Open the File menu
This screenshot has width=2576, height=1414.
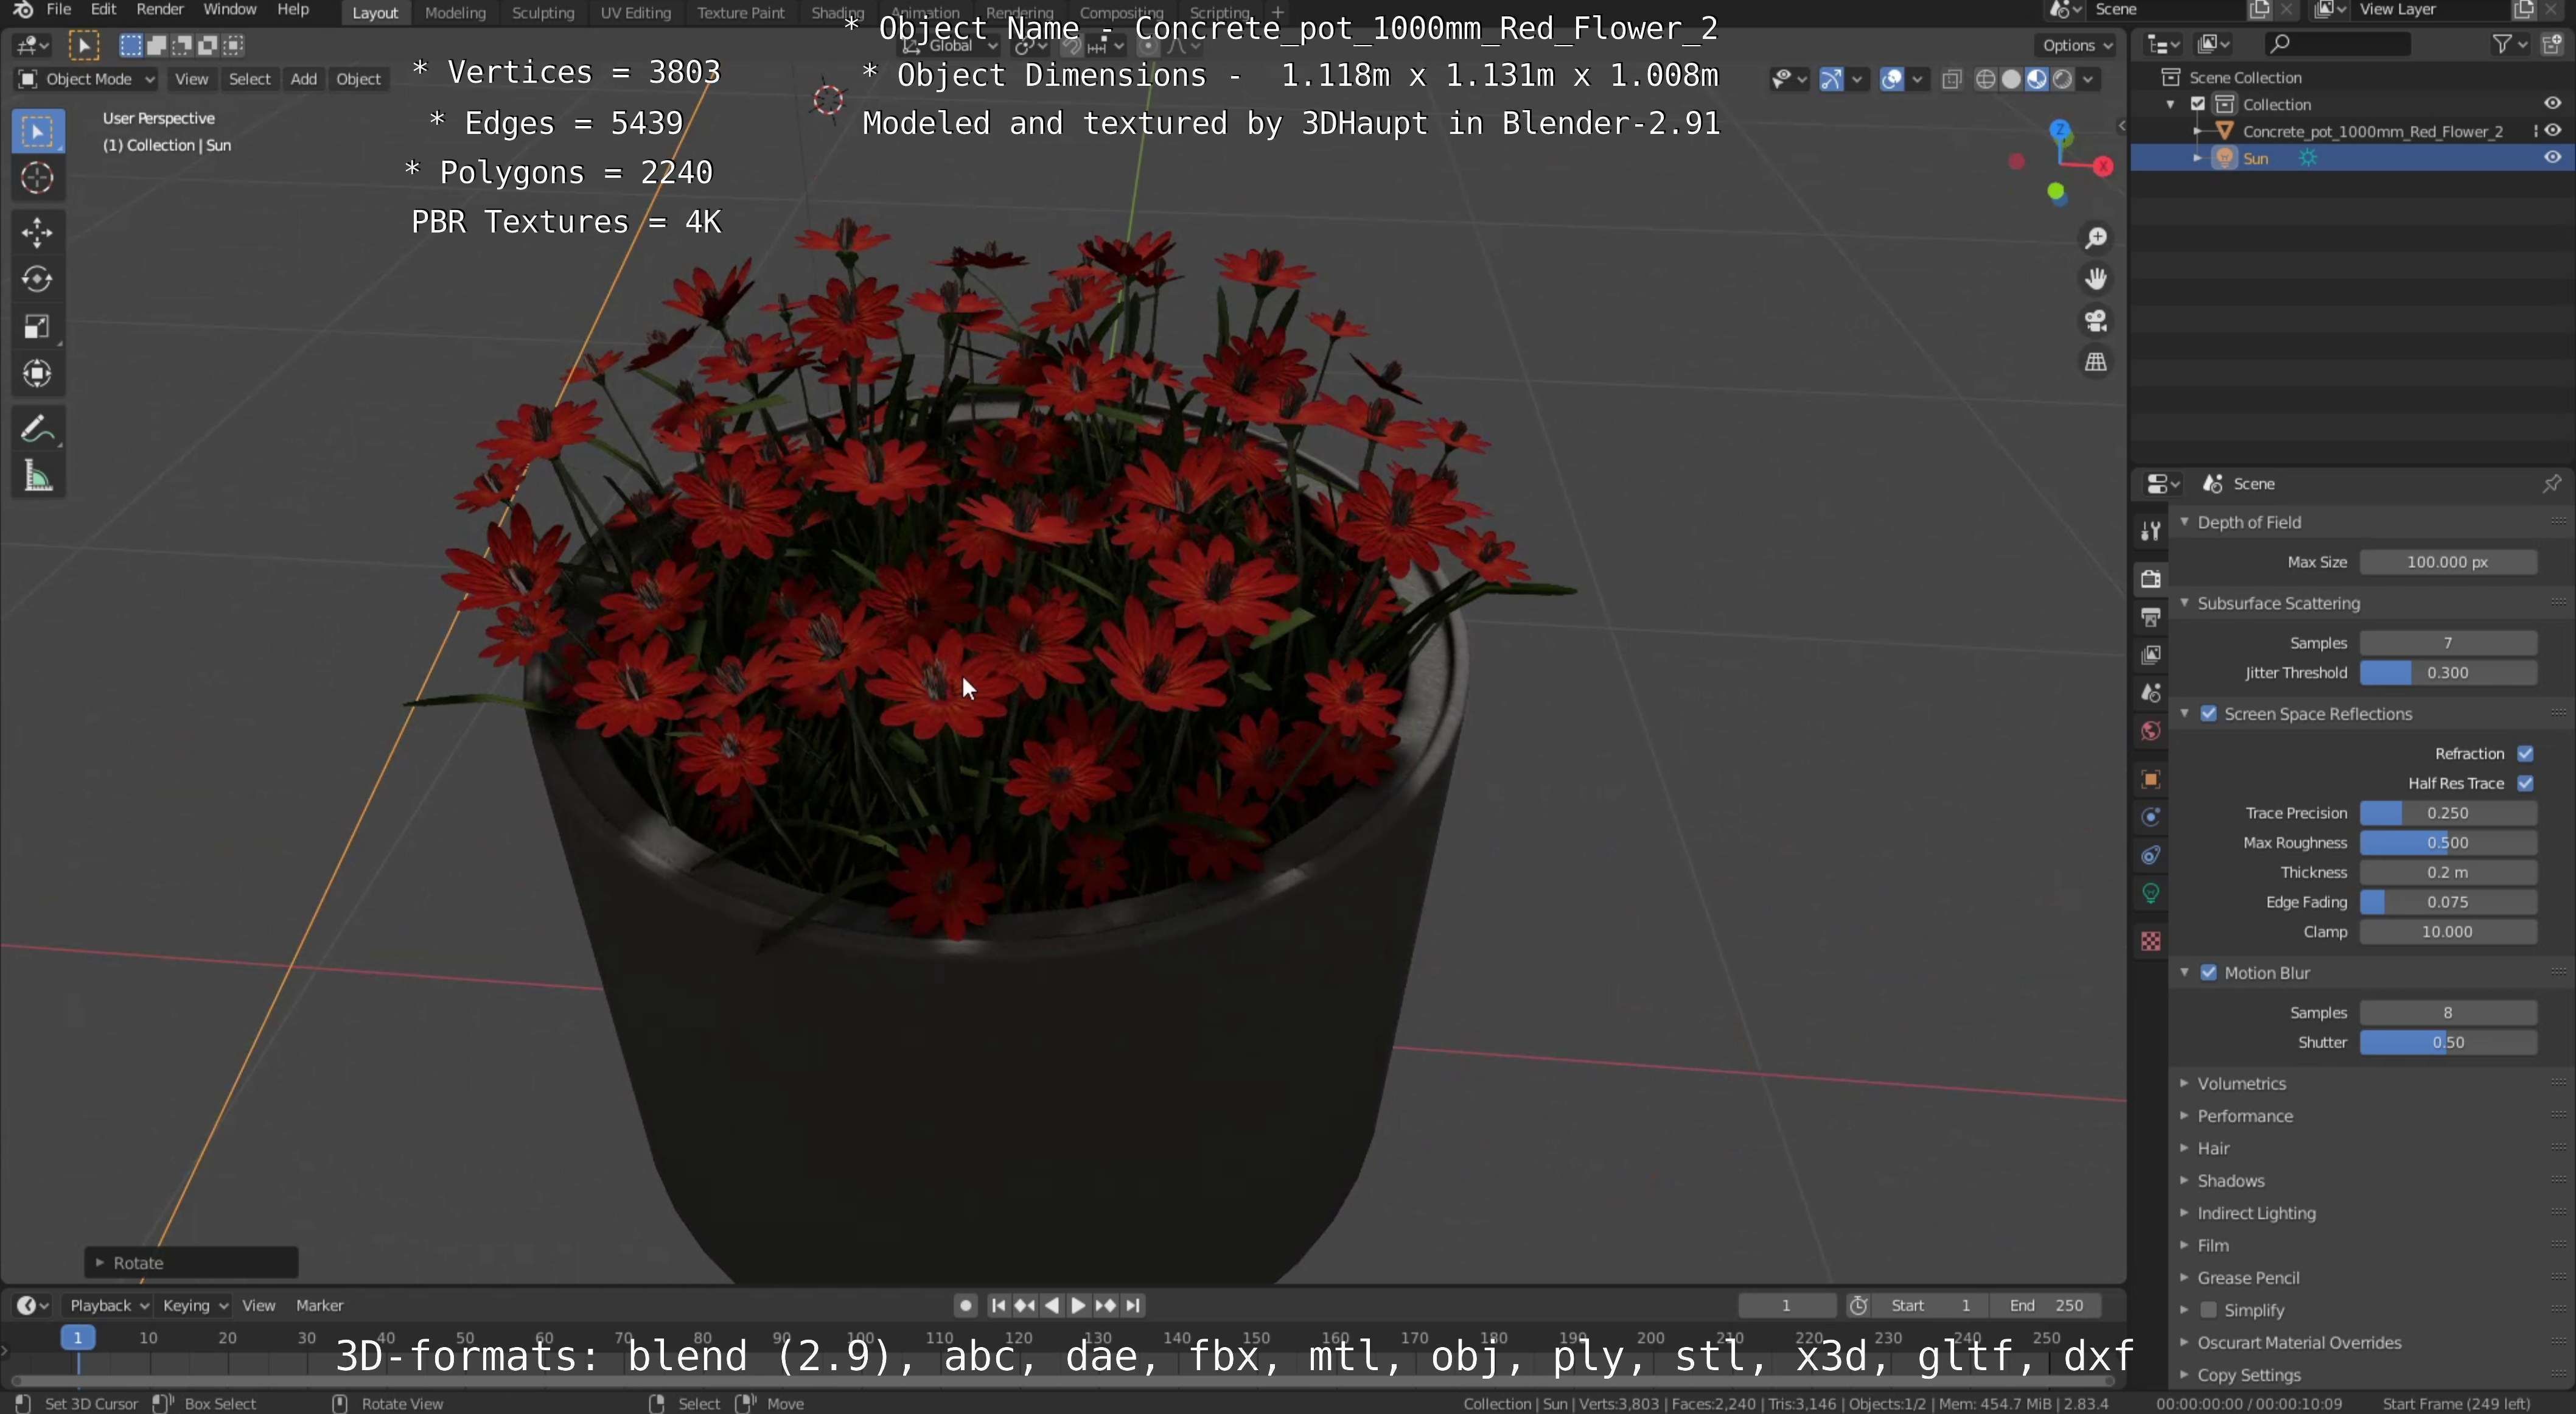coord(59,9)
